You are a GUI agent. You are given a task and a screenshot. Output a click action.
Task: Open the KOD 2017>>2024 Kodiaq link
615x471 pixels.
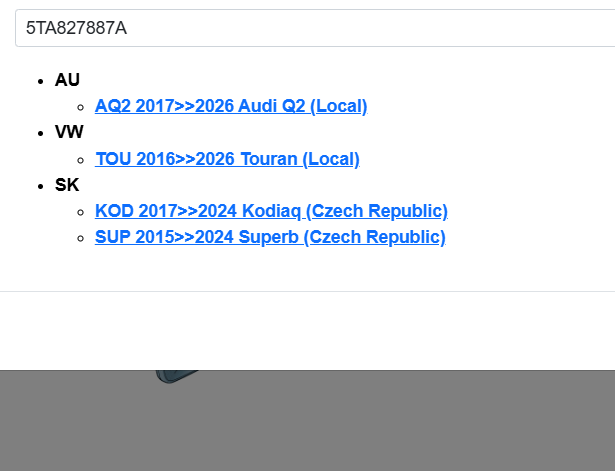271,211
